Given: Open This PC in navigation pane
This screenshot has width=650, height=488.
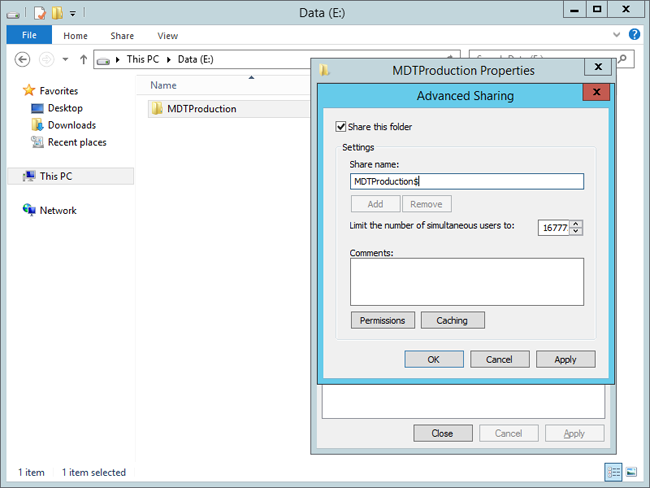Looking at the screenshot, I should pyautogui.click(x=56, y=176).
